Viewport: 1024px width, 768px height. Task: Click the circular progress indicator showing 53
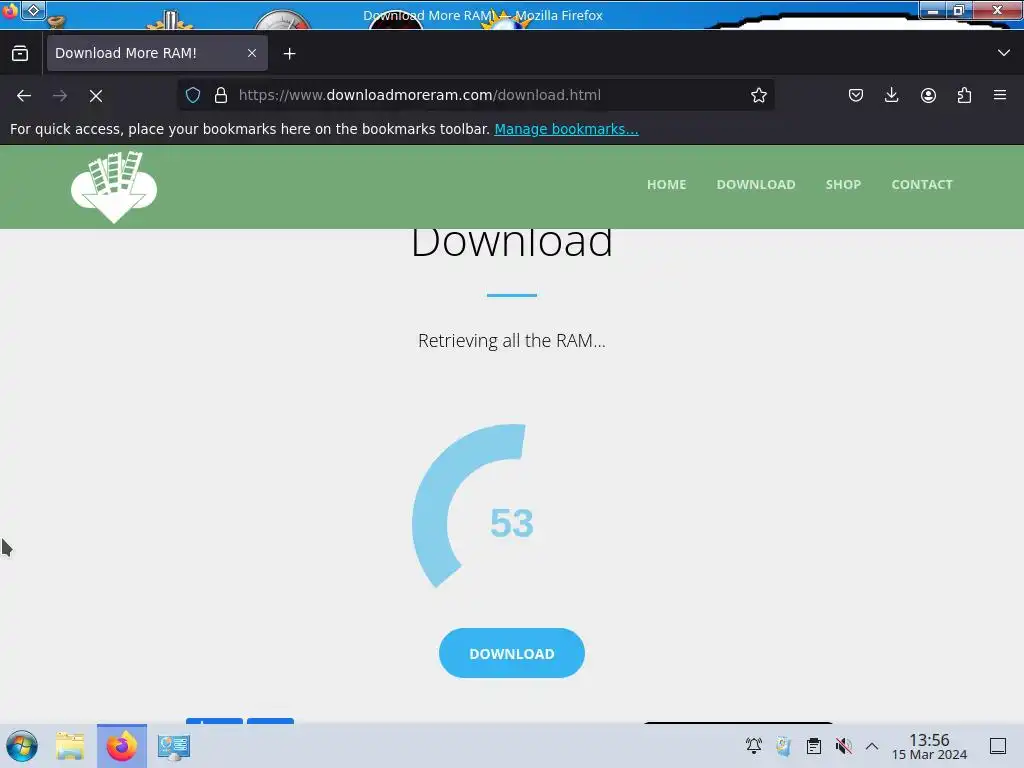pyautogui.click(x=511, y=522)
